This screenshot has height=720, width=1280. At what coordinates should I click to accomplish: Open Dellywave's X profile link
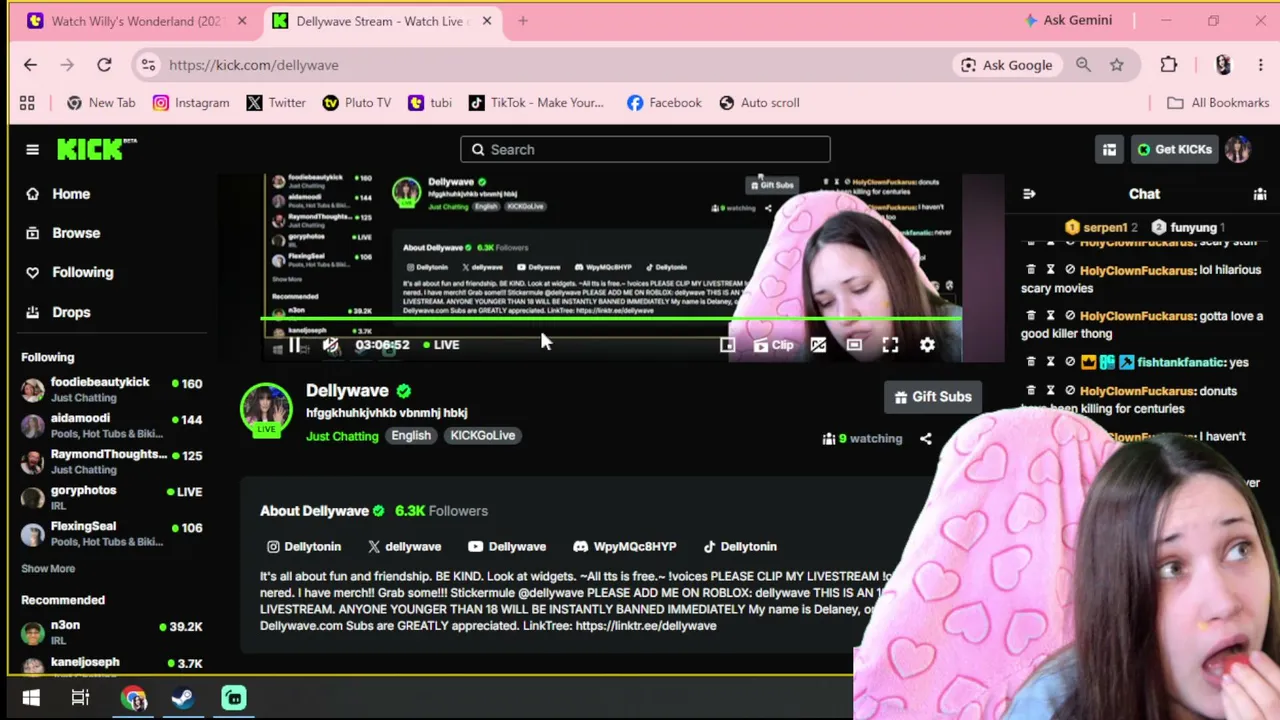coord(404,547)
